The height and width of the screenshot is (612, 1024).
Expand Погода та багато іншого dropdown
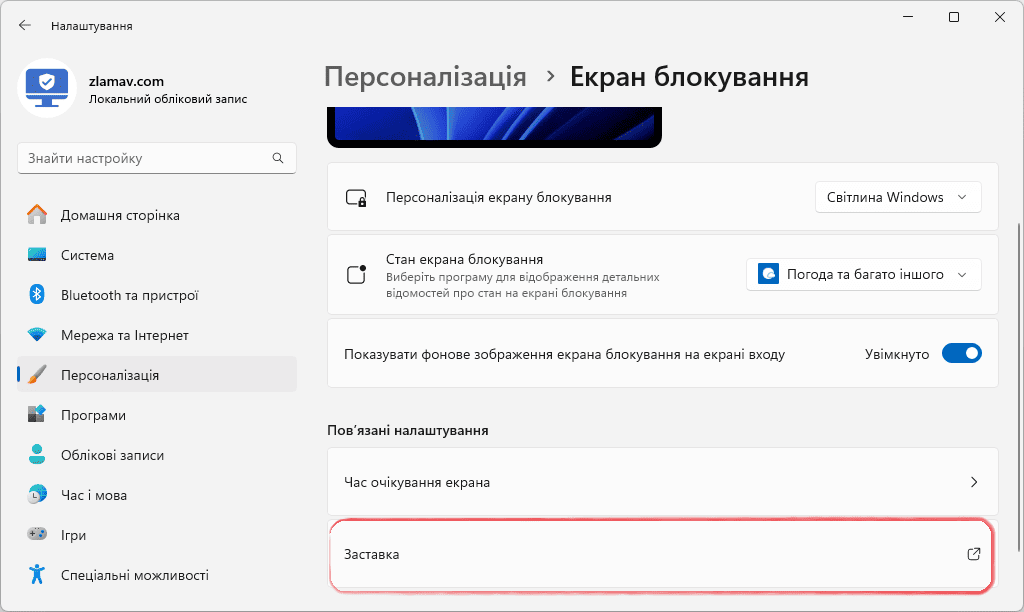pyautogui.click(x=863, y=274)
